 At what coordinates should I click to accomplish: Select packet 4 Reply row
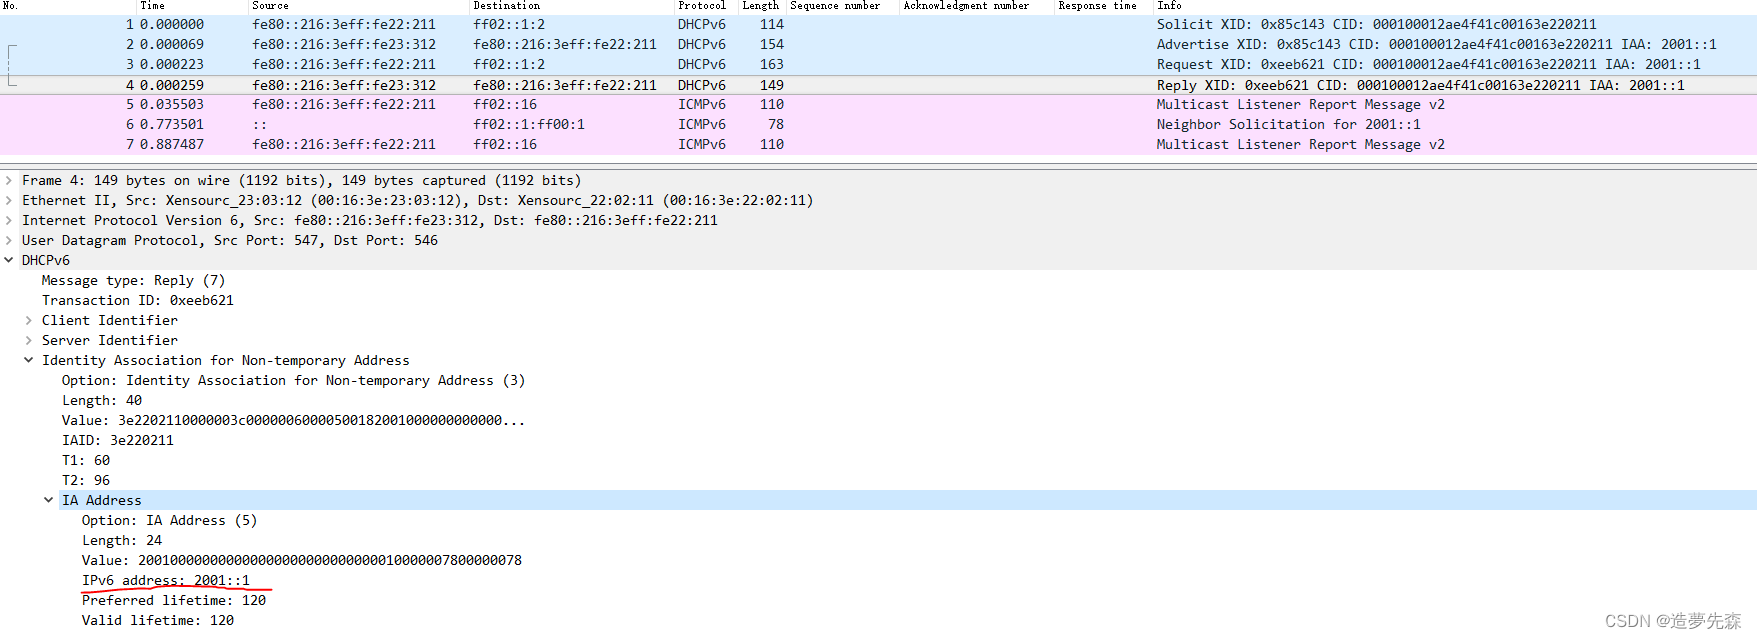point(878,85)
